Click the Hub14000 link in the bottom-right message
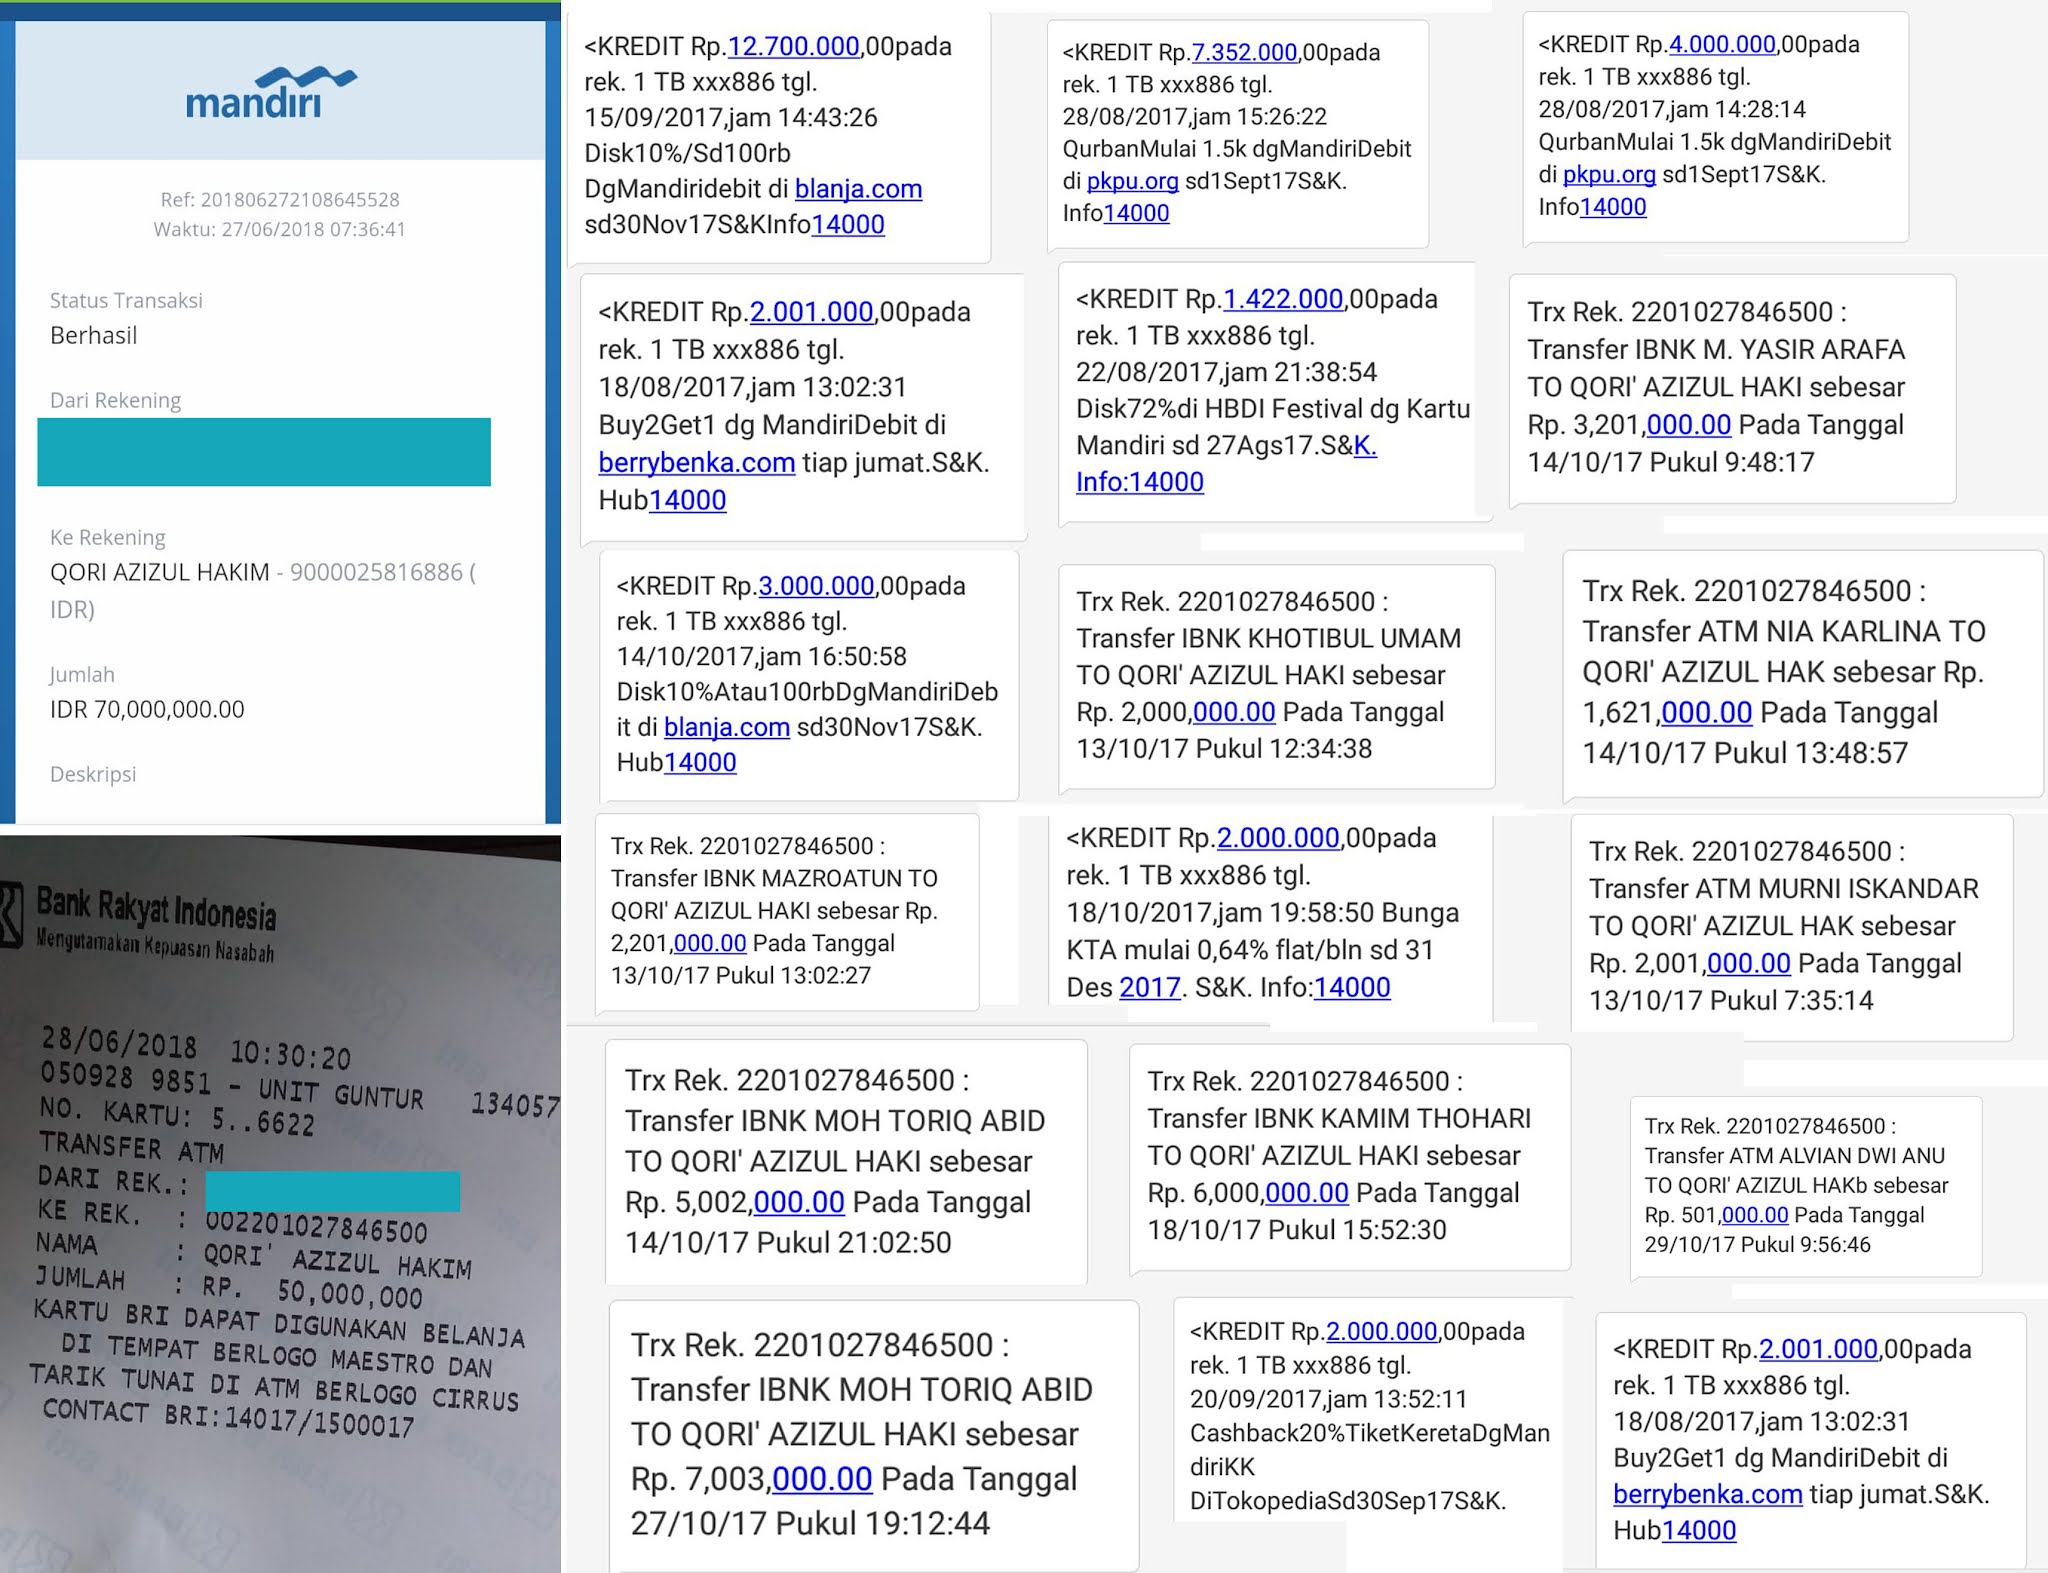The image size is (2048, 1573). pos(1697,1531)
